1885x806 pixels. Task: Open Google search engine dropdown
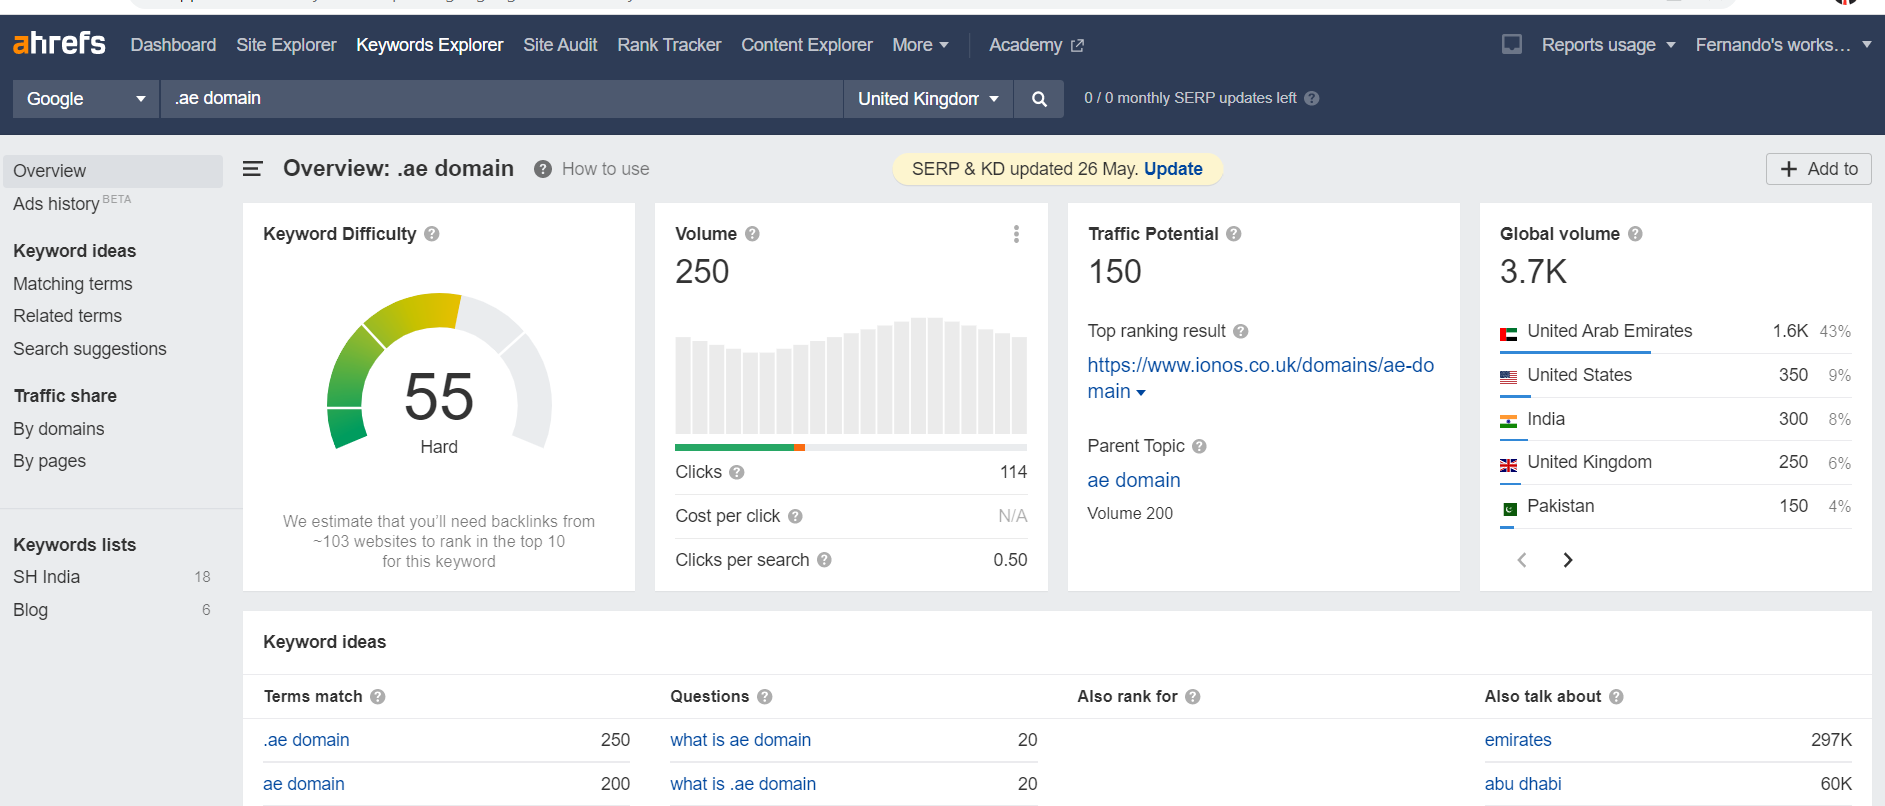click(x=85, y=99)
